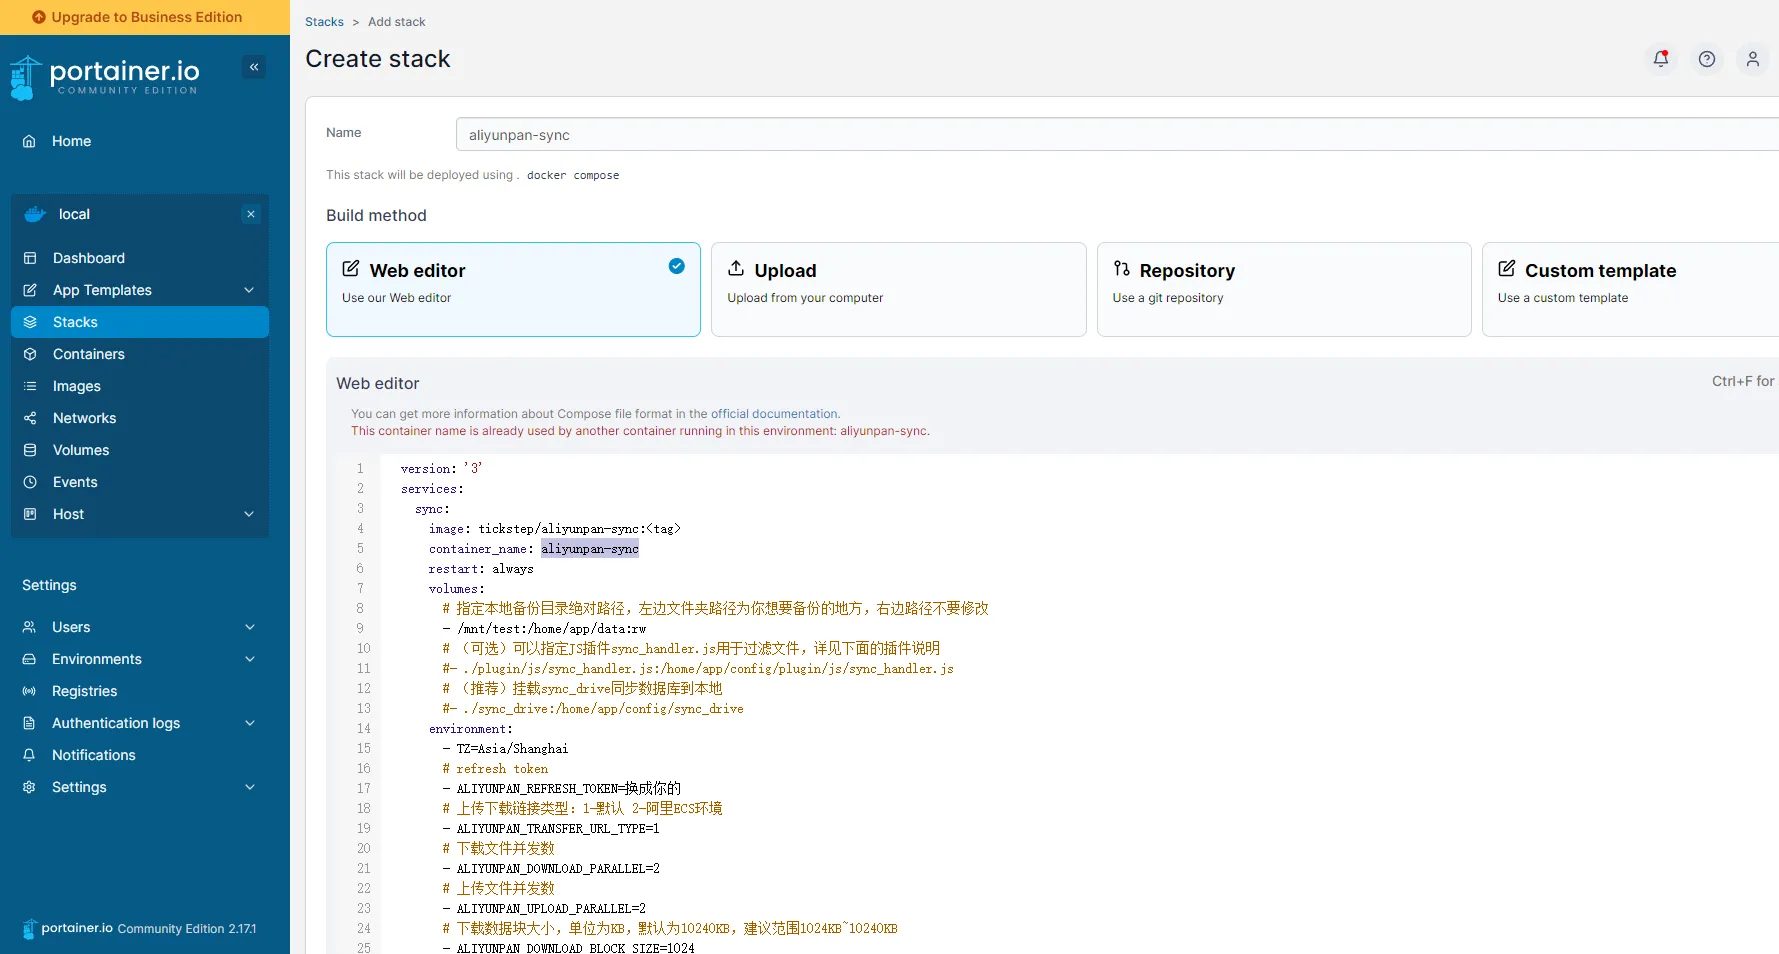Click the ALIYUNPAN_TRANSFER_URL_TYPE=1 line

pos(551,829)
